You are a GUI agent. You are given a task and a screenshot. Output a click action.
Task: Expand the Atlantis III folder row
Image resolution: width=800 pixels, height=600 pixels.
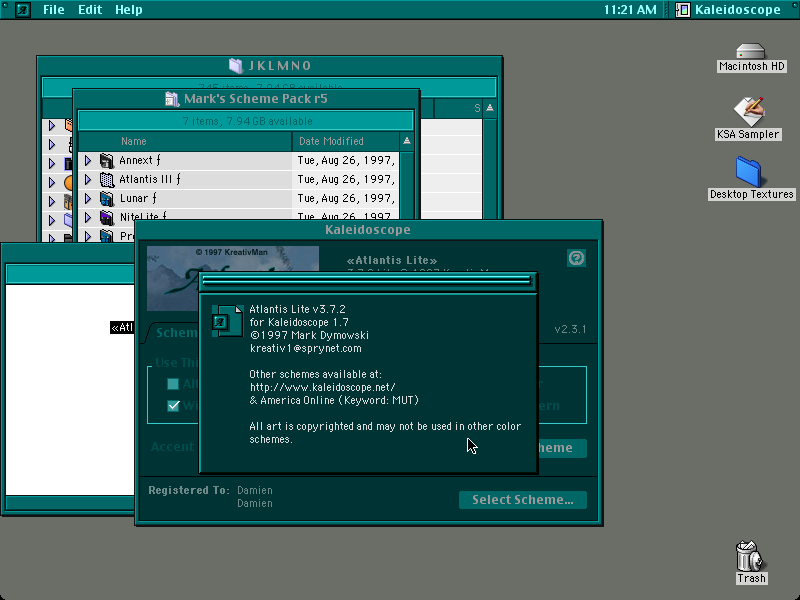(88, 180)
